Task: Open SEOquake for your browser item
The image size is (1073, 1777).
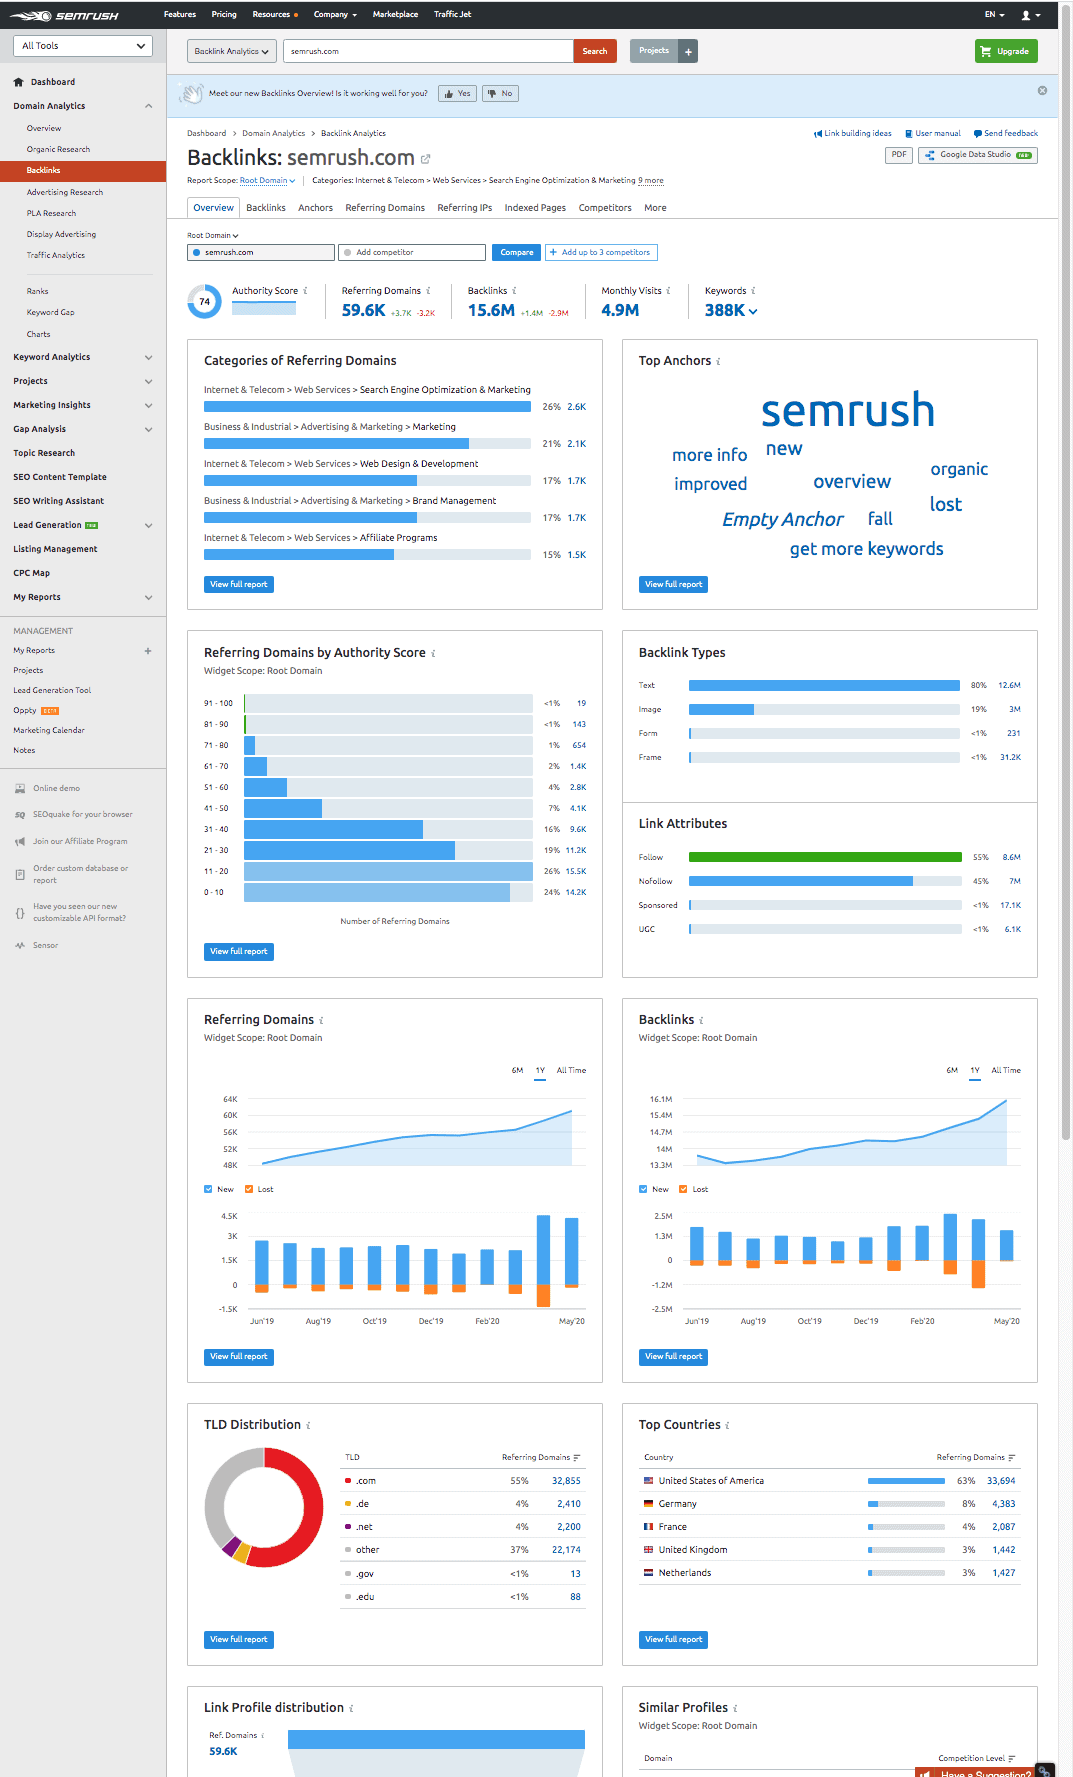Action: click(x=82, y=814)
